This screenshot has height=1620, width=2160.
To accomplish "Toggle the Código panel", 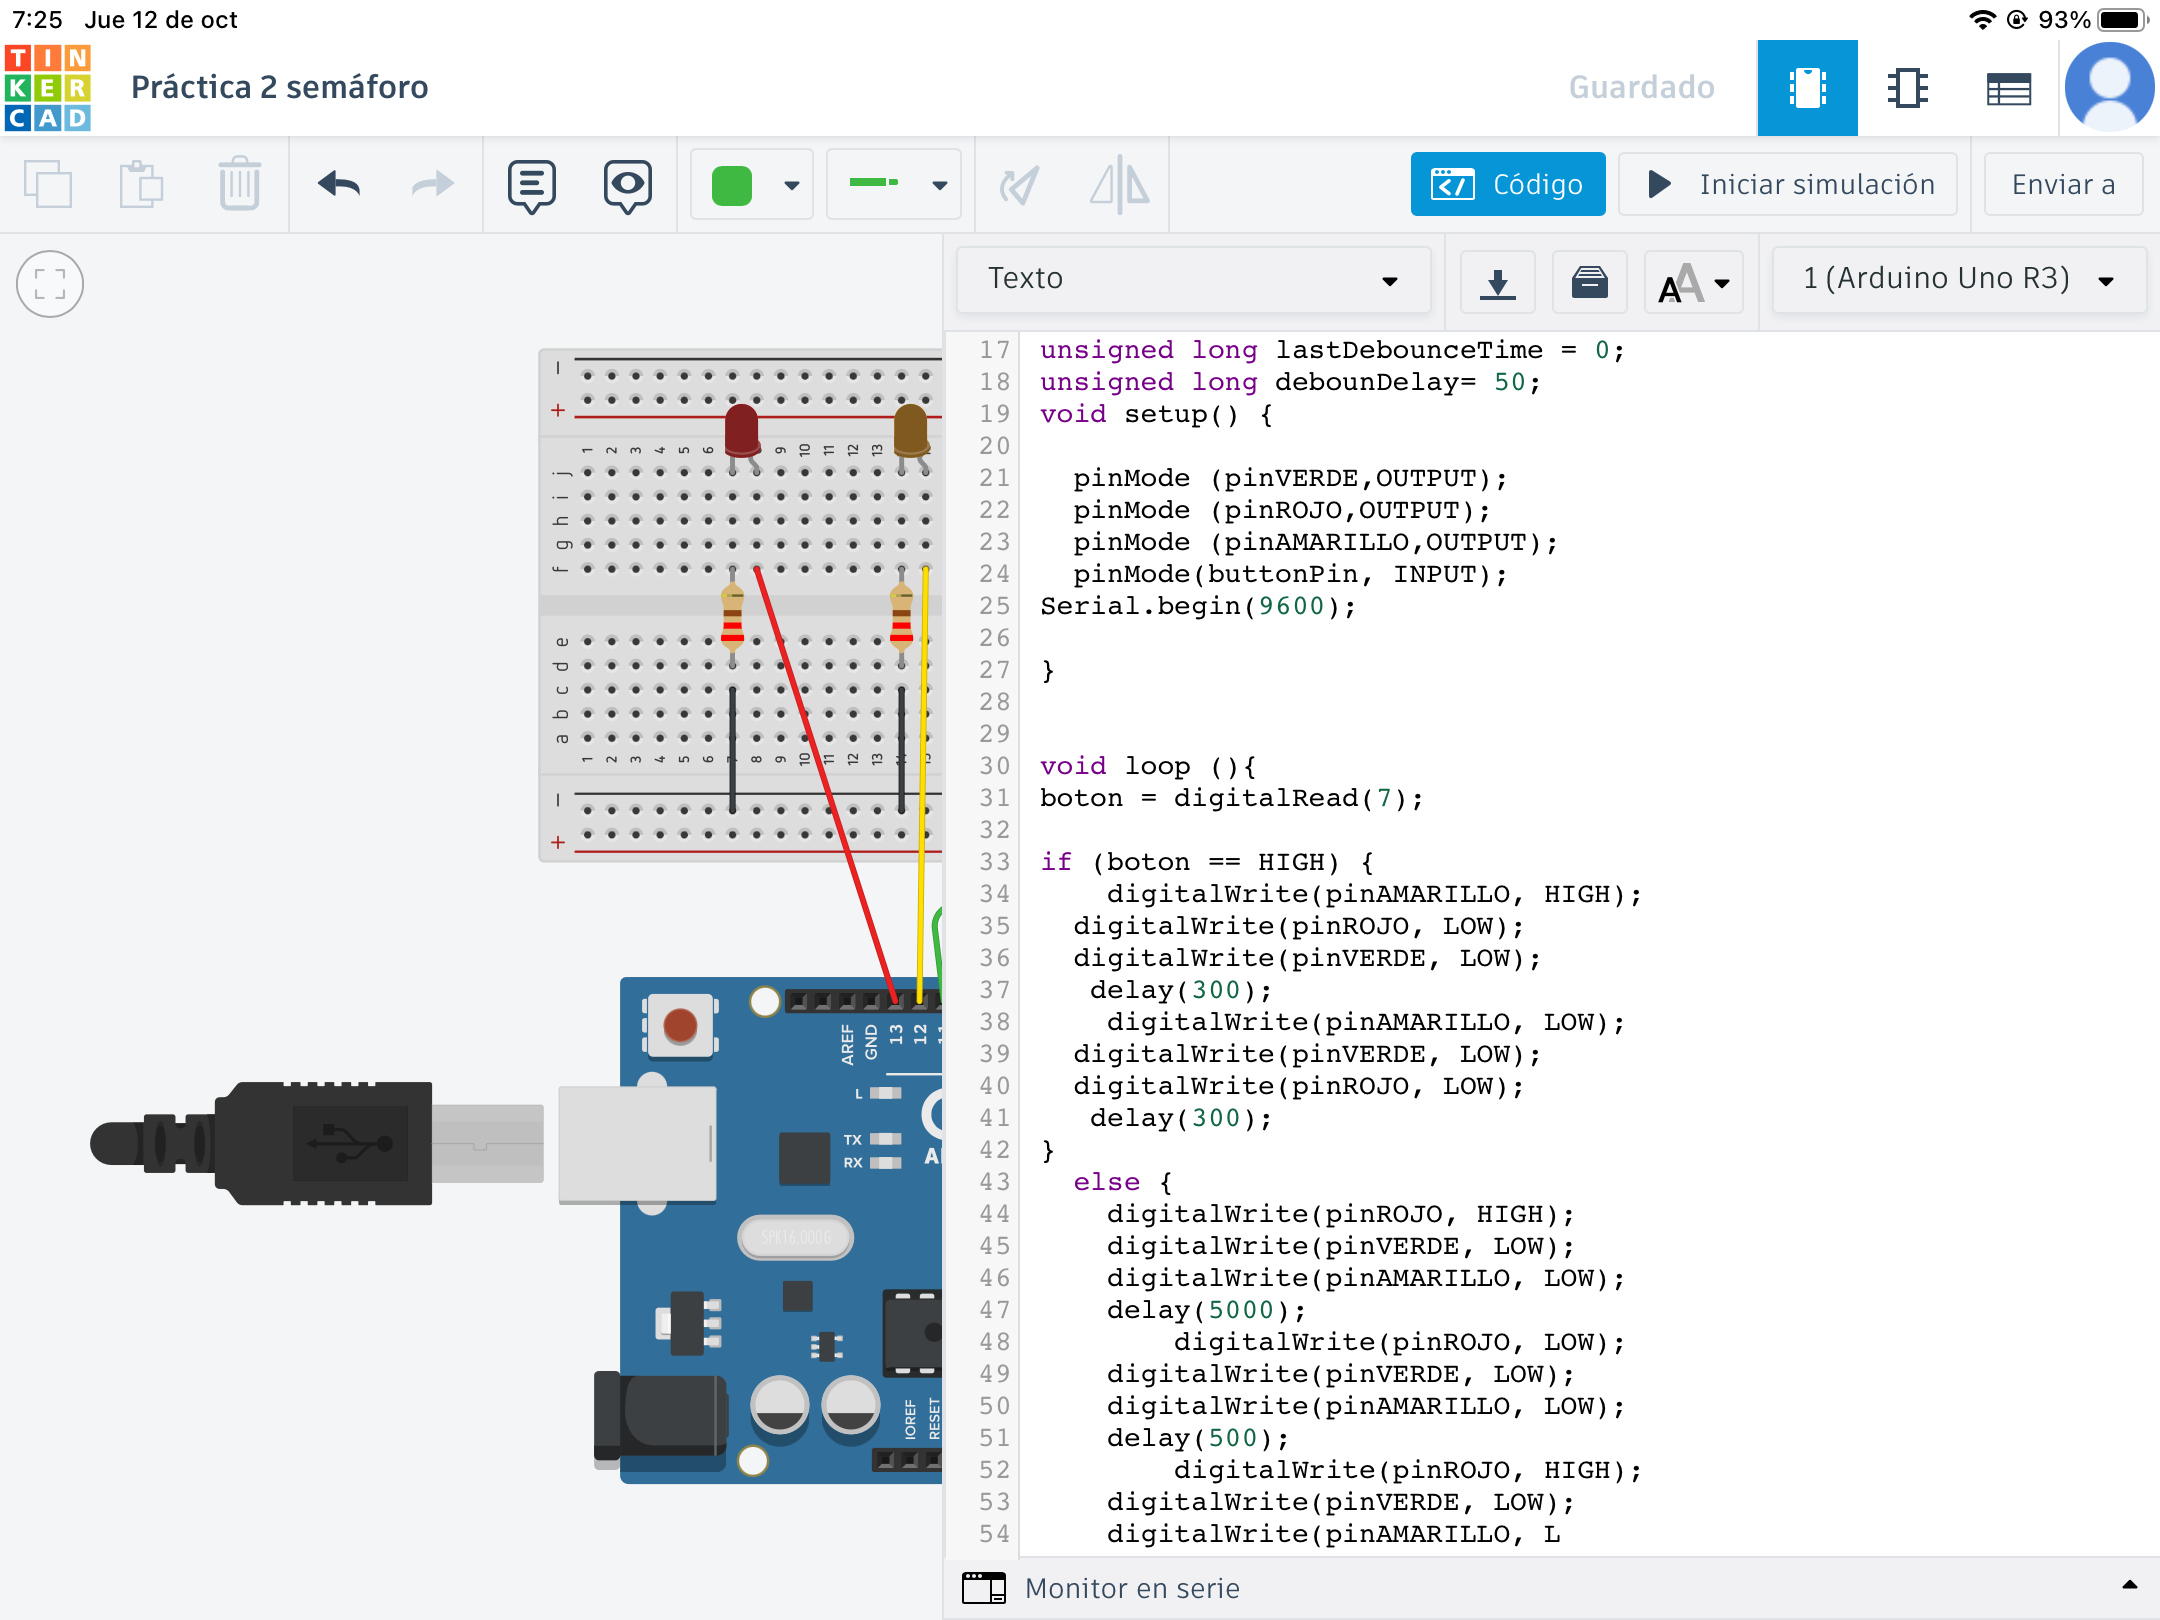I will pyautogui.click(x=1507, y=185).
